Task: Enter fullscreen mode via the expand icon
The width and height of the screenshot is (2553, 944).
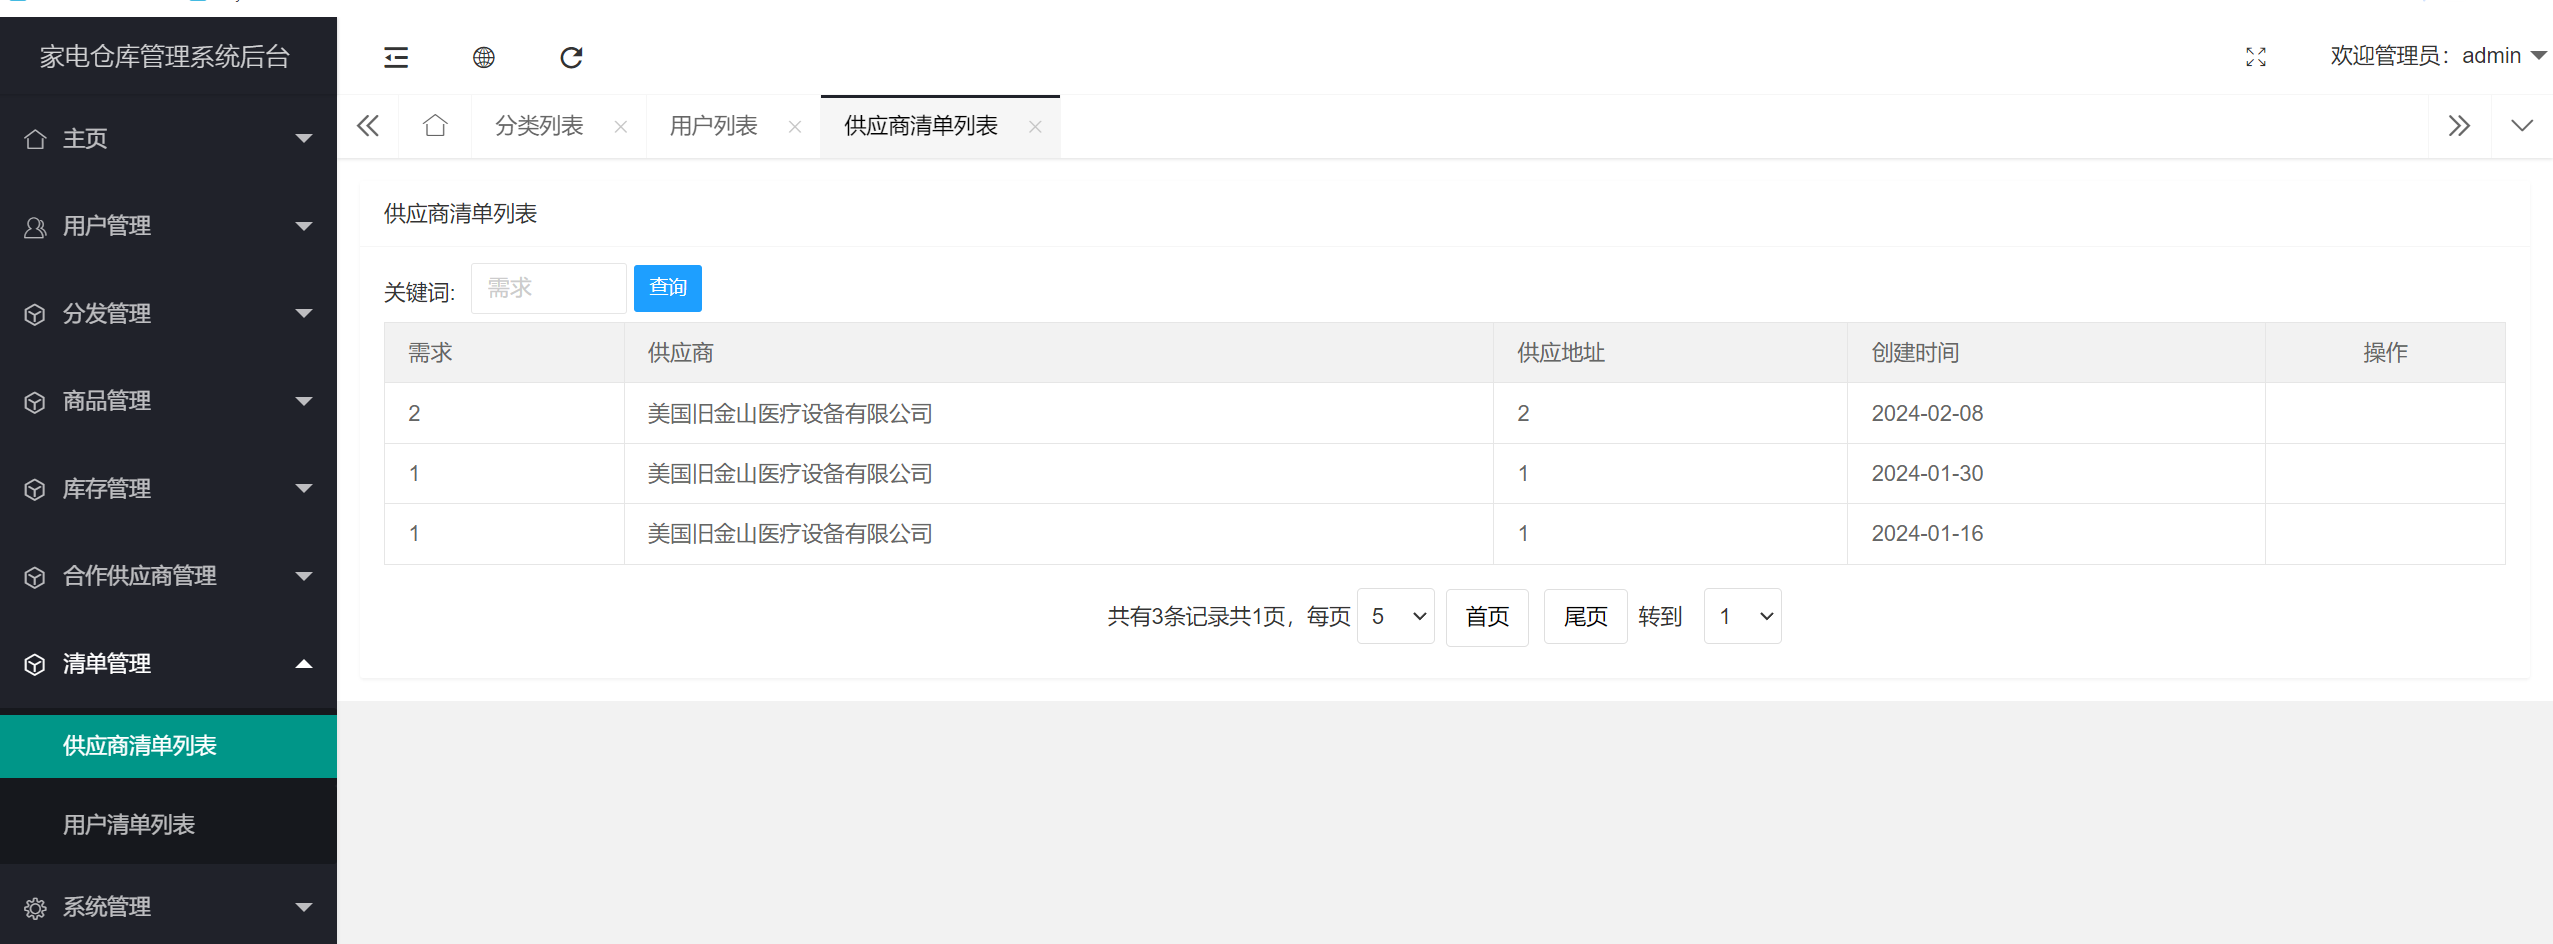Action: tap(2255, 57)
